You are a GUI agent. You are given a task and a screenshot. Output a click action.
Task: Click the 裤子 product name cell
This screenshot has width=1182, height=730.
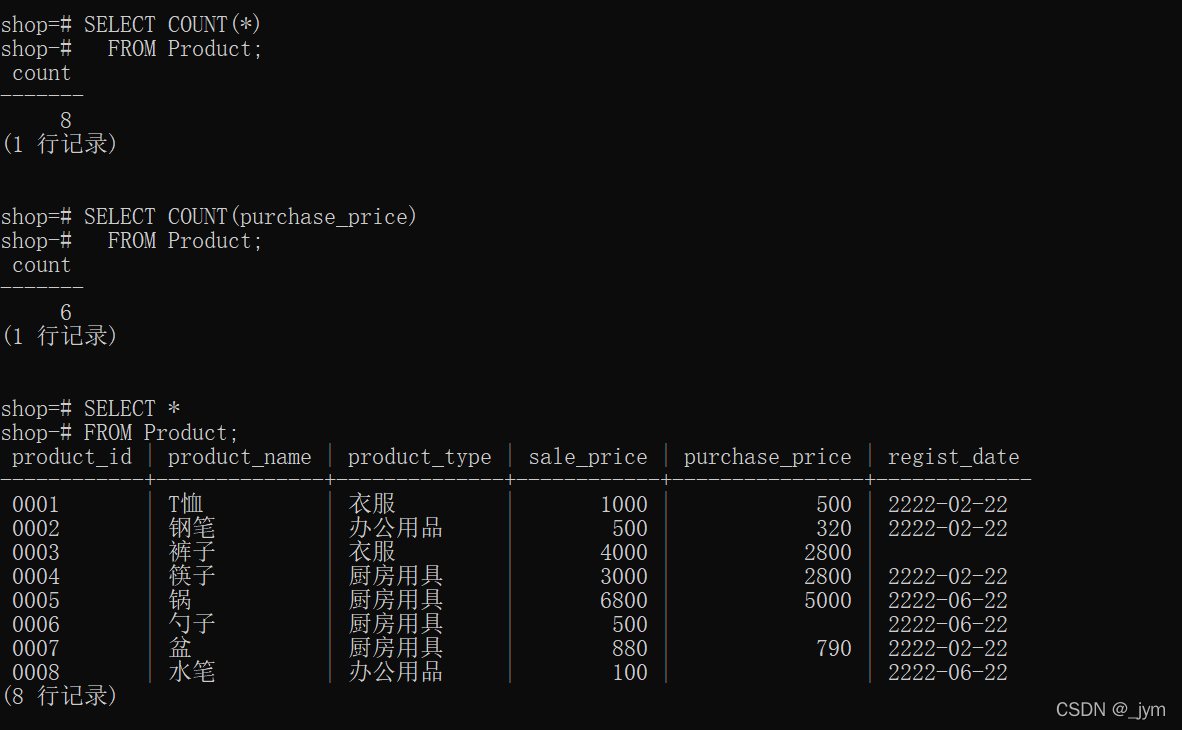click(191, 552)
